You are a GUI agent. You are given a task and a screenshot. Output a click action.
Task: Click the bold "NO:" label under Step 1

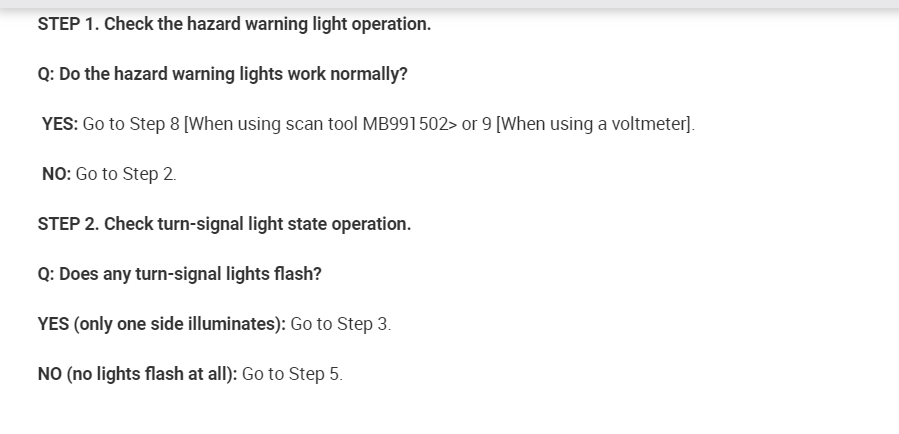(56, 174)
